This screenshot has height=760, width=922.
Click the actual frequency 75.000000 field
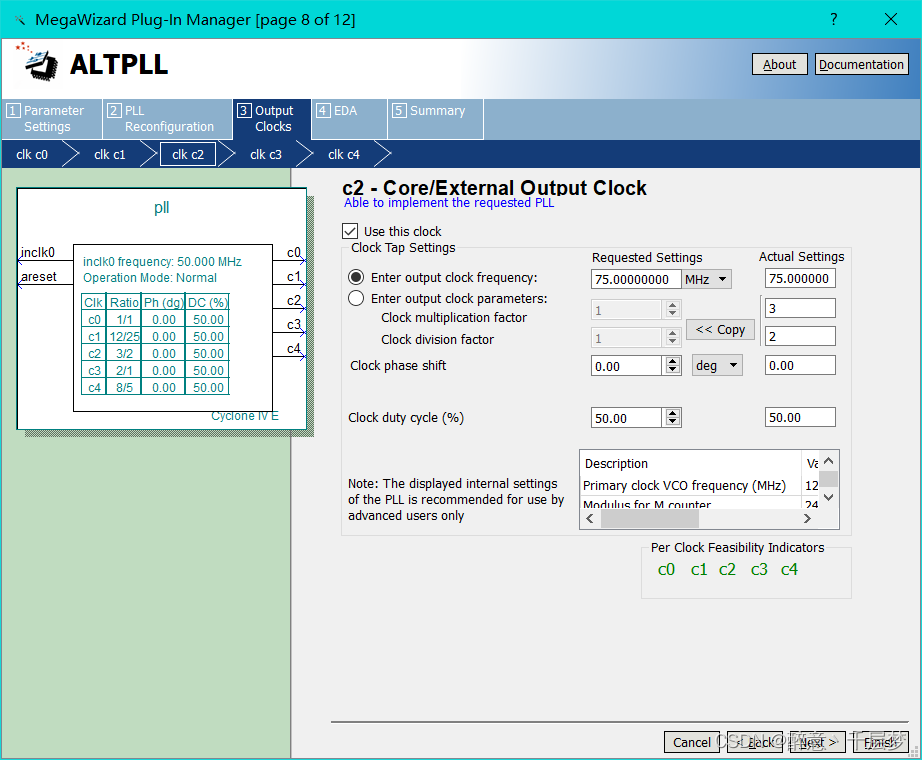[x=800, y=278]
